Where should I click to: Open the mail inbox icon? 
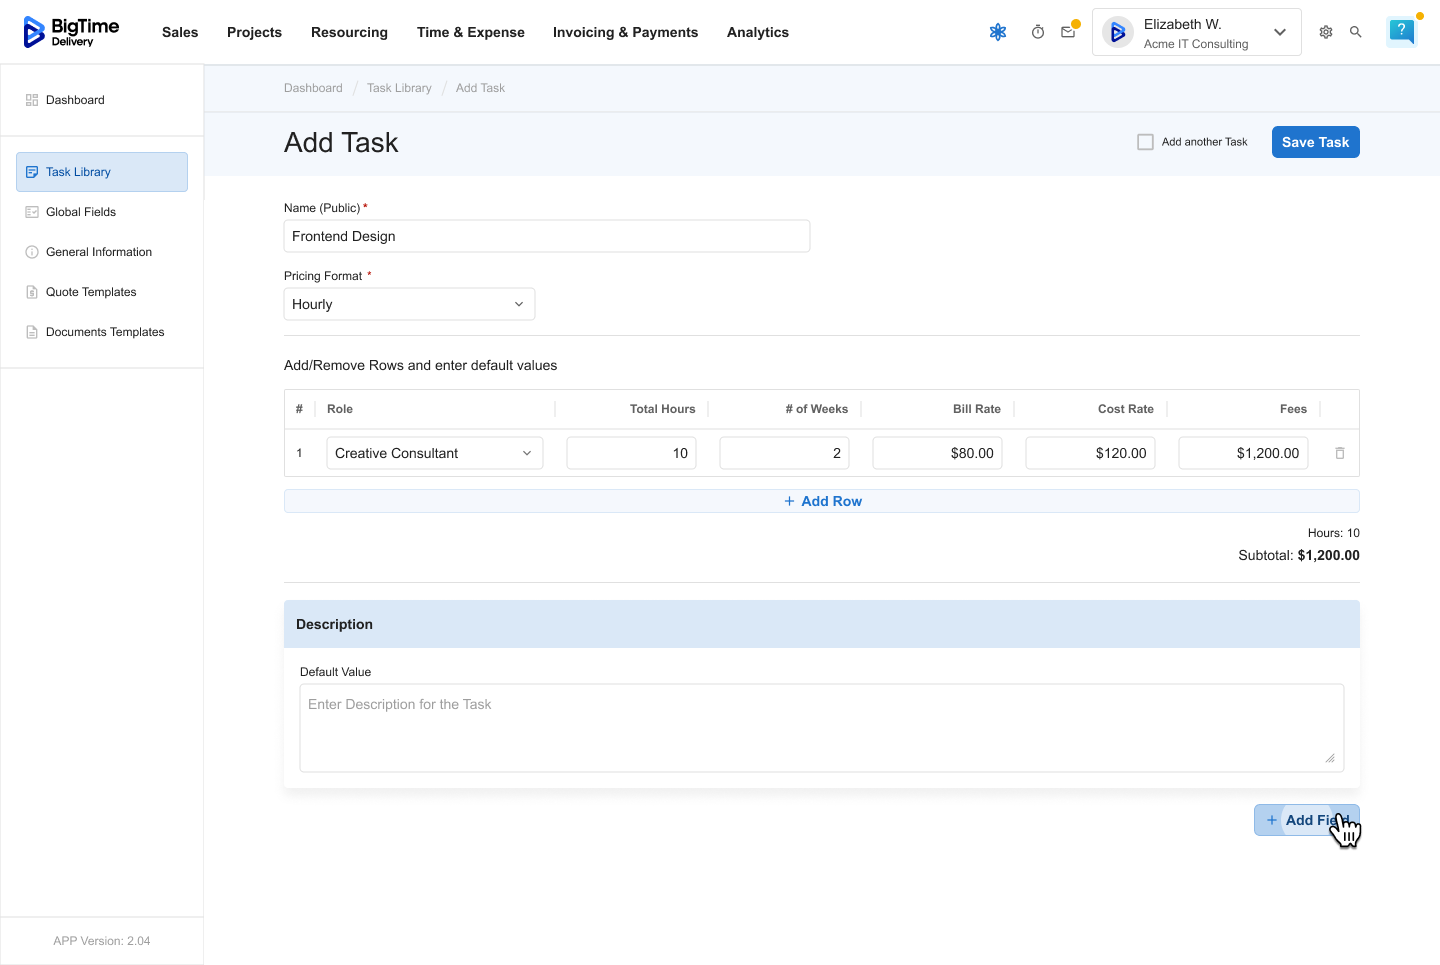(1068, 32)
